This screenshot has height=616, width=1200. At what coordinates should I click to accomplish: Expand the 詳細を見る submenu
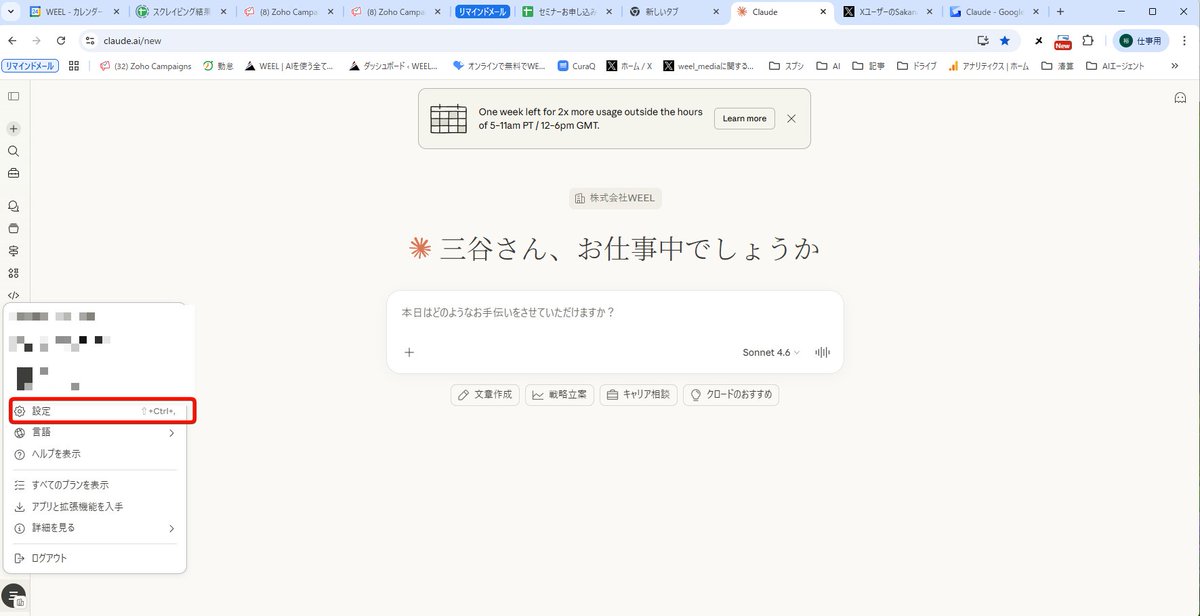tap(96, 528)
